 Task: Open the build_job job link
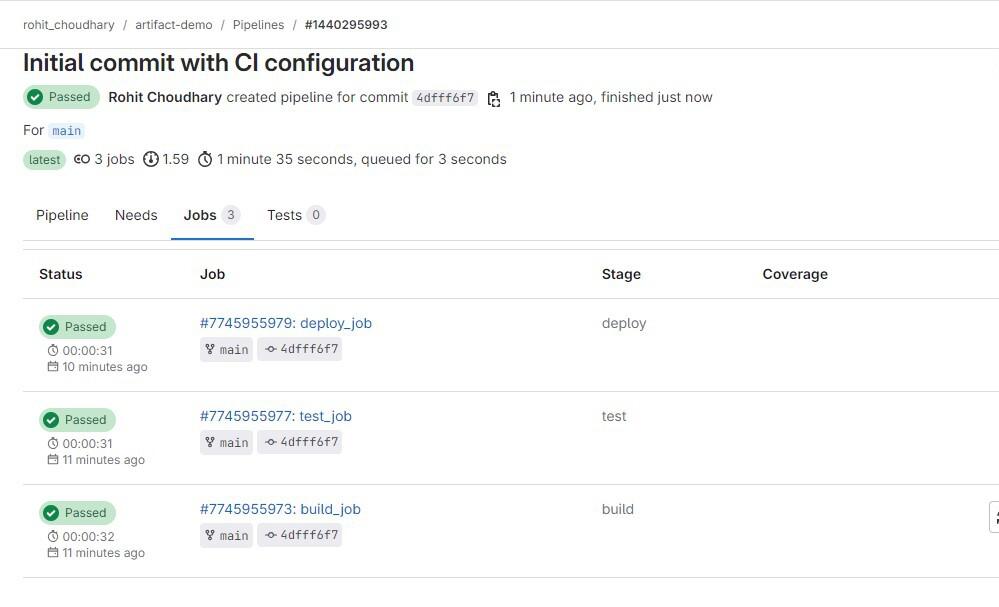pyautogui.click(x=280, y=509)
